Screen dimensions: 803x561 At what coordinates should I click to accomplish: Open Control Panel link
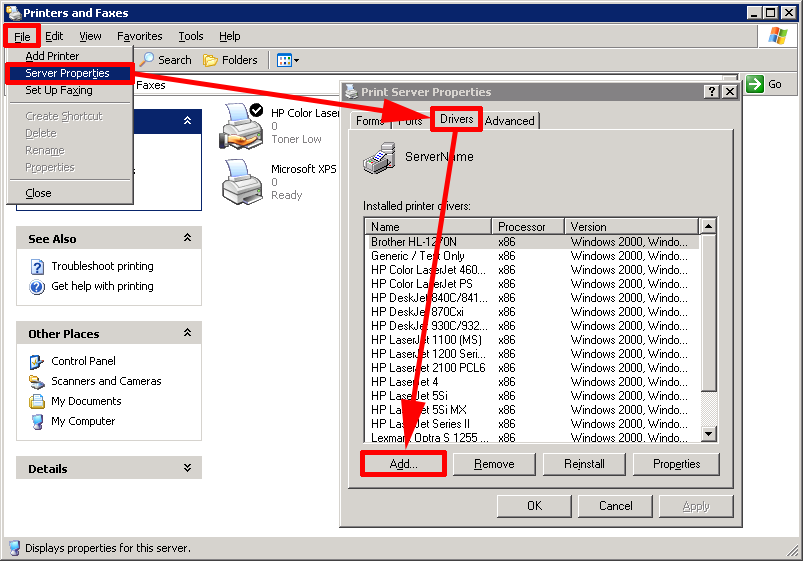(x=83, y=361)
